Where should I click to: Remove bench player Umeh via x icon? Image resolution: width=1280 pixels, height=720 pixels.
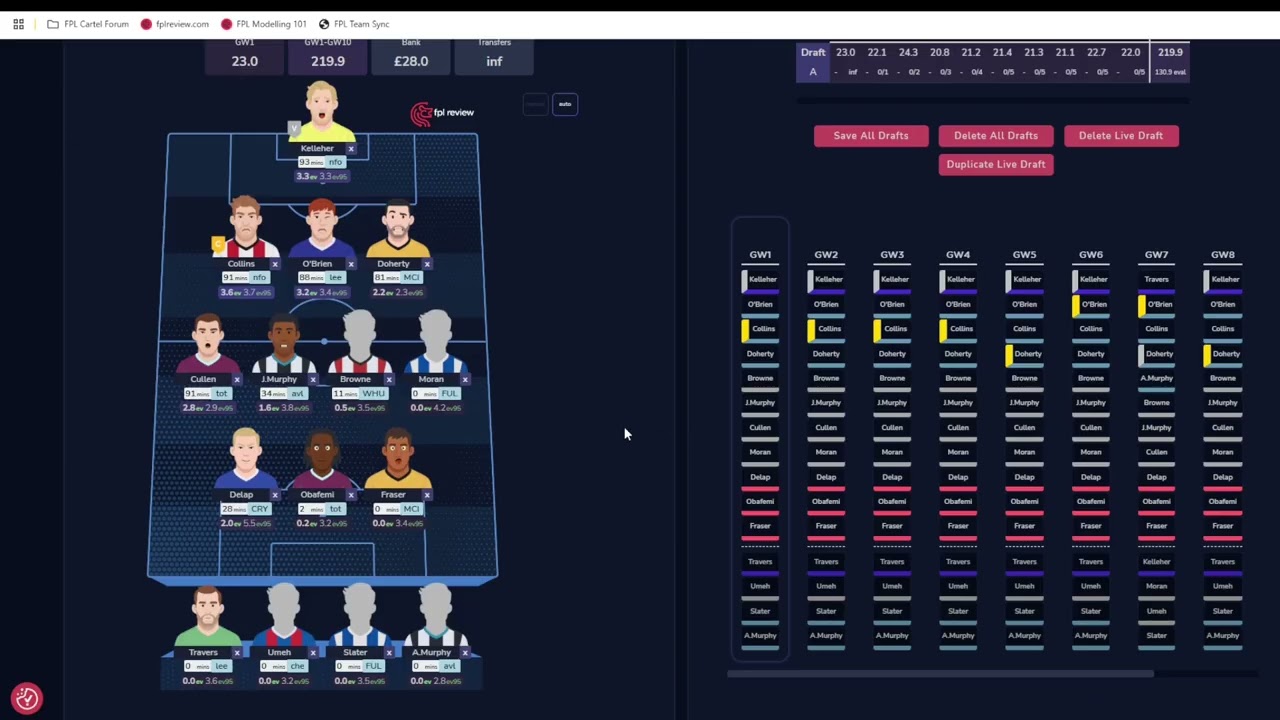click(313, 653)
